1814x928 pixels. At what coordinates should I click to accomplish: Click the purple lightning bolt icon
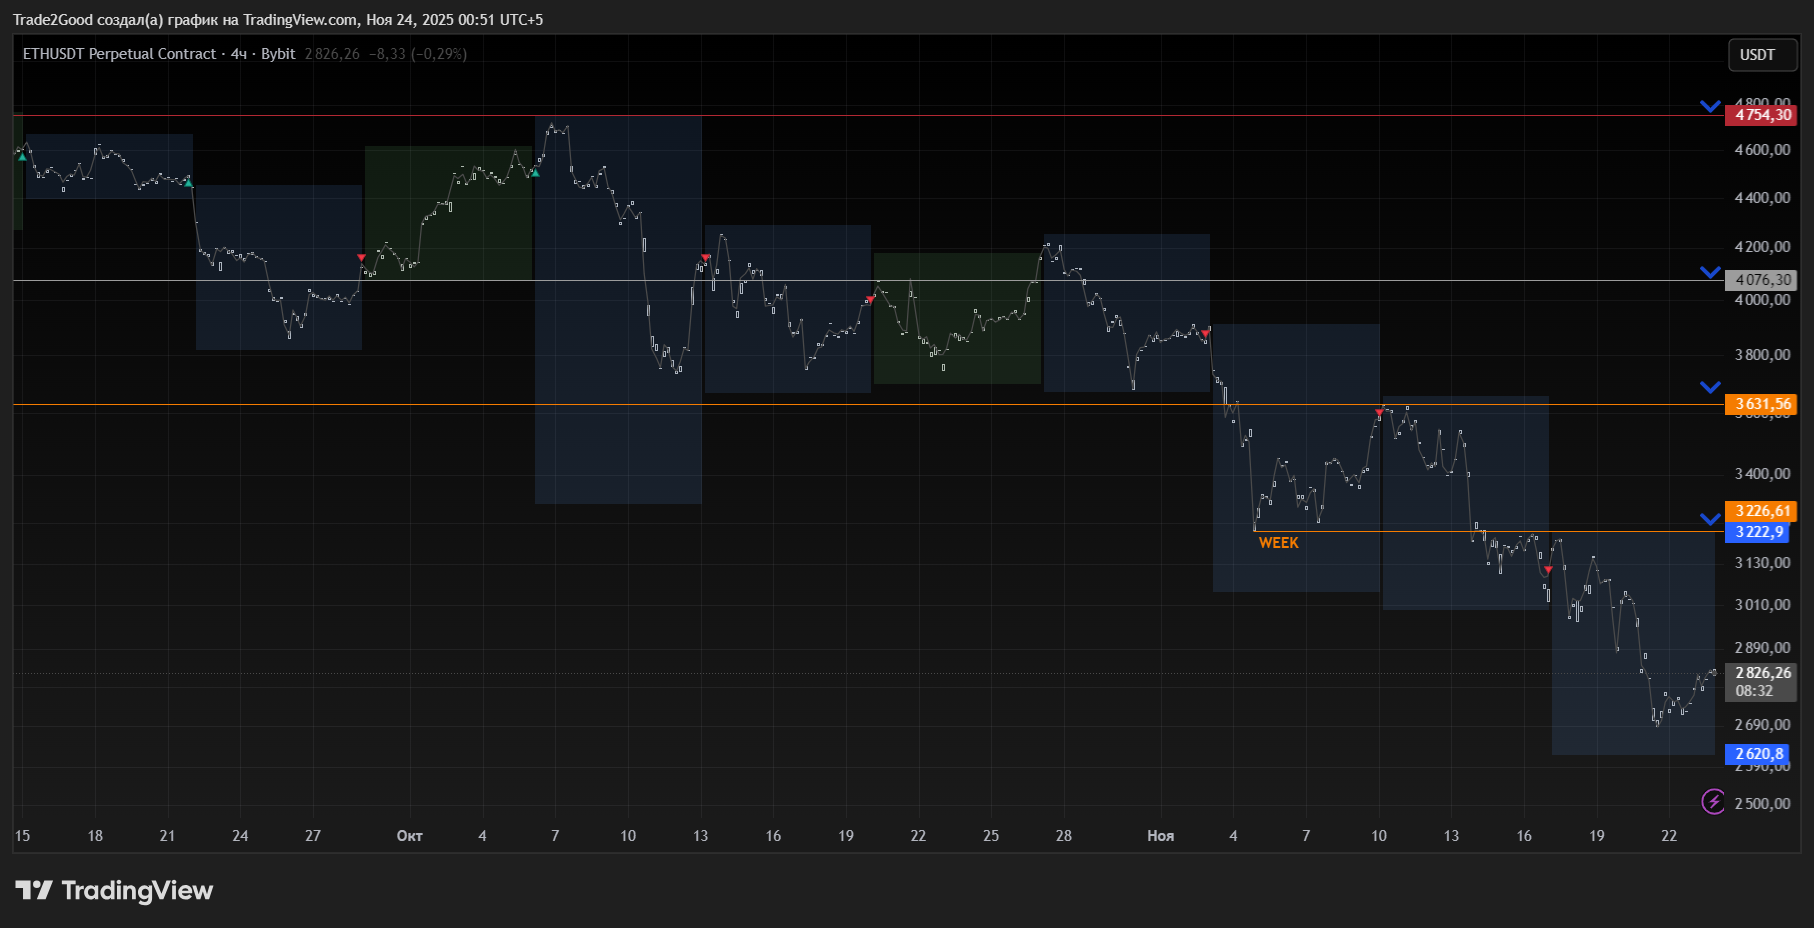(1713, 801)
